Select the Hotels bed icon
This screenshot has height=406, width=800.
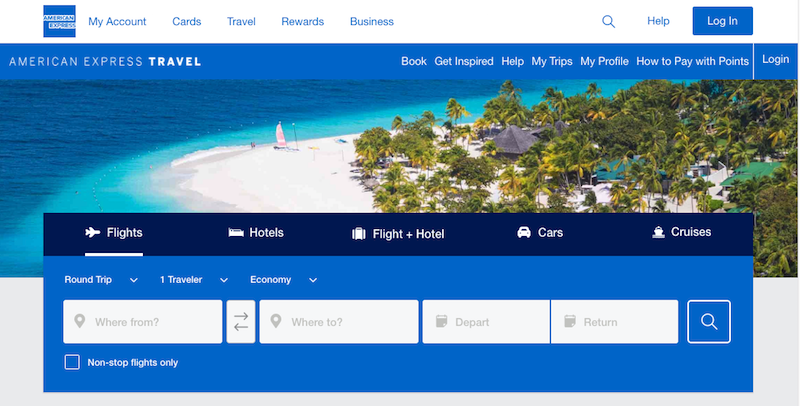(236, 233)
